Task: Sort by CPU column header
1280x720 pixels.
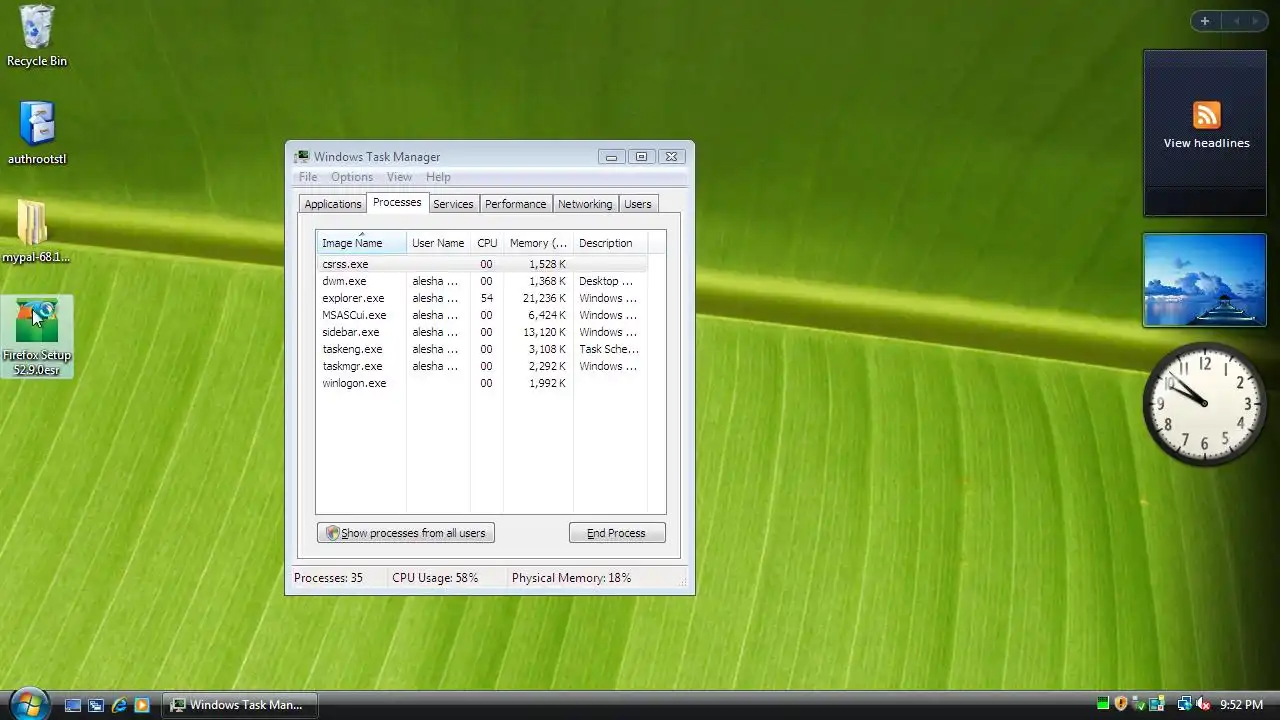Action: tap(487, 243)
